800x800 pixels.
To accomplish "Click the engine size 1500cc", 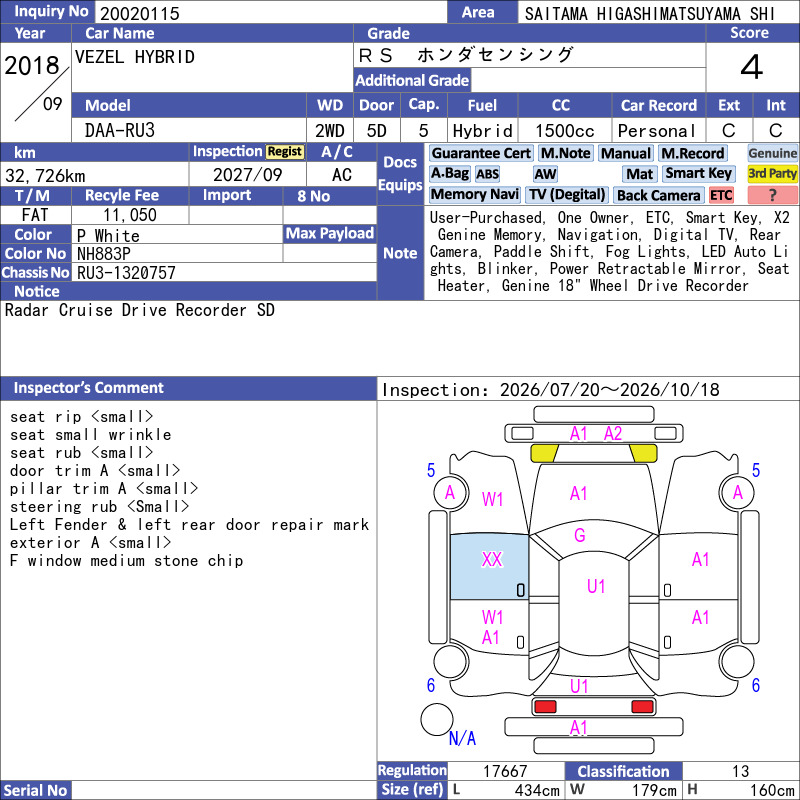I will [565, 131].
